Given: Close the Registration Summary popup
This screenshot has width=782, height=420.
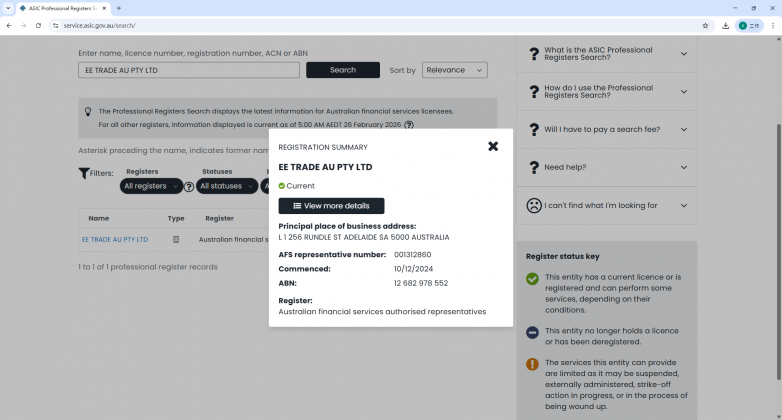Looking at the screenshot, I should [x=493, y=146].
